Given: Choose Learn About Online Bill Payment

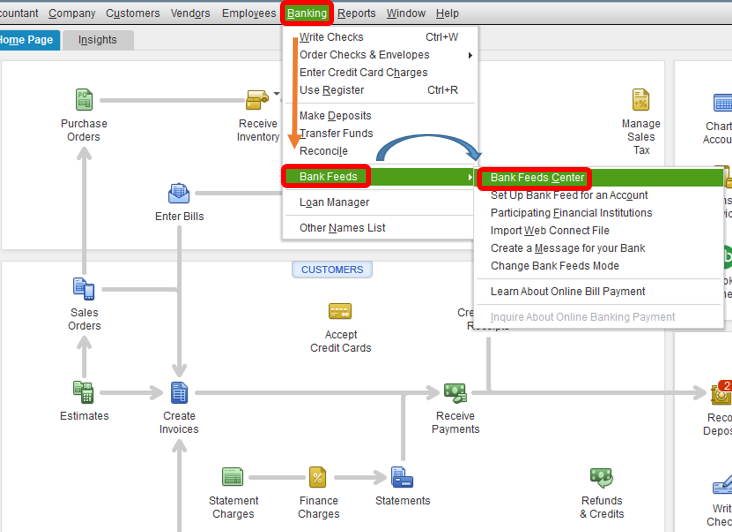Looking at the screenshot, I should coord(599,292).
